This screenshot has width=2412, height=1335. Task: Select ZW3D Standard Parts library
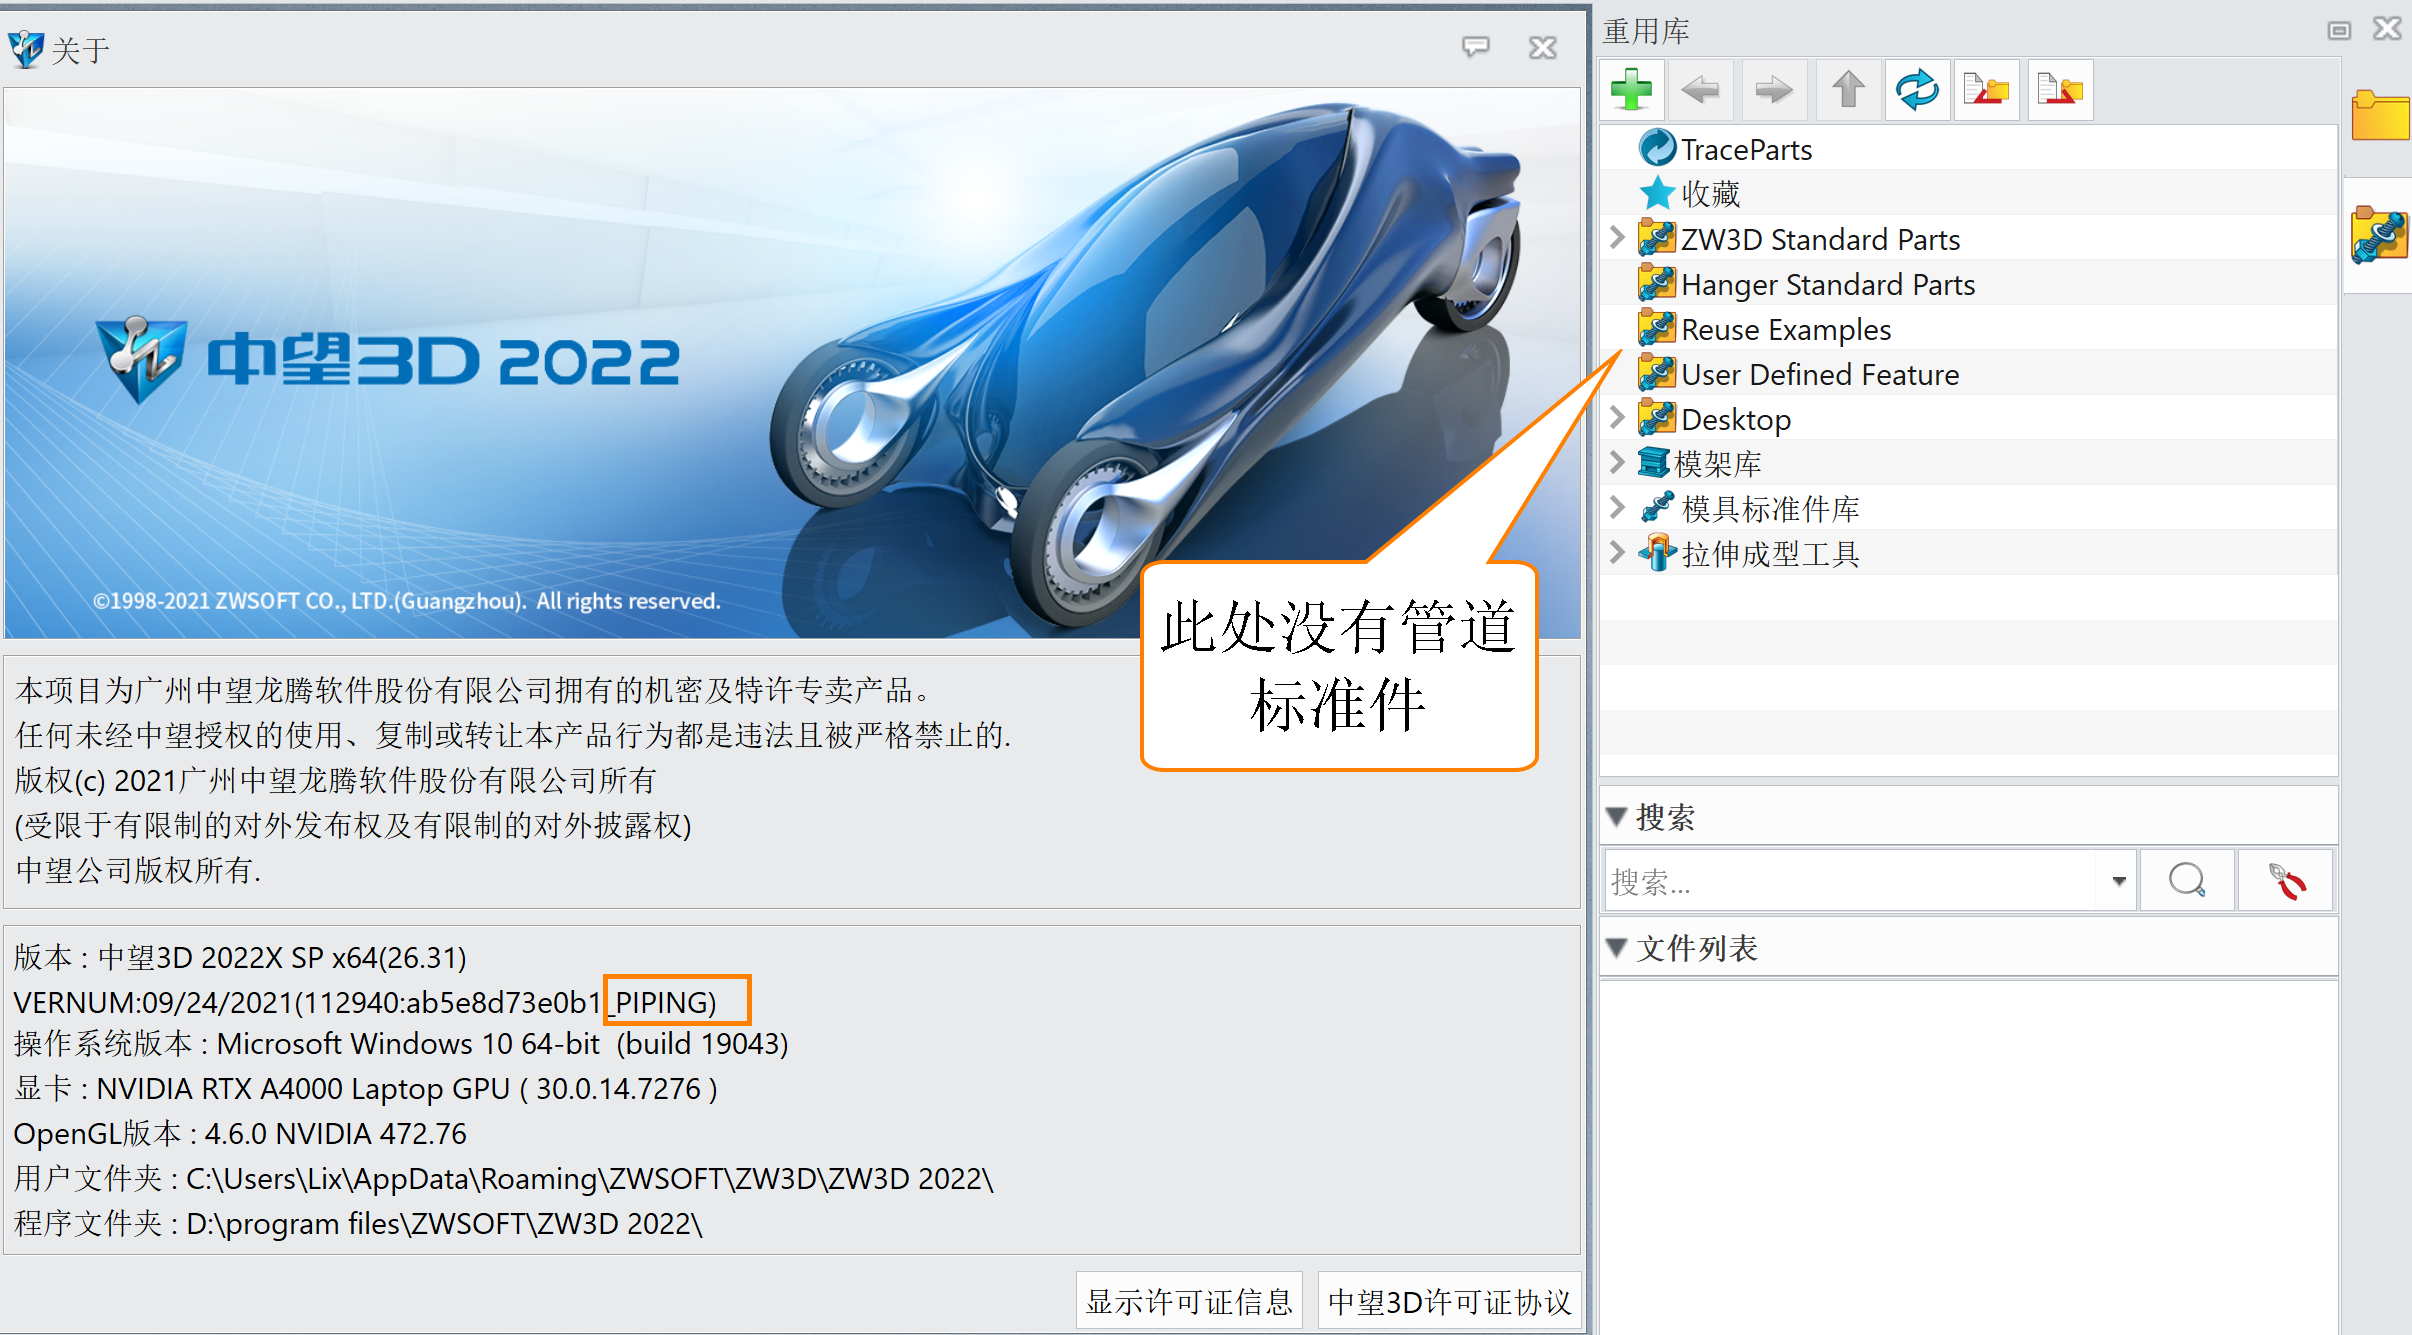pyautogui.click(x=1820, y=239)
